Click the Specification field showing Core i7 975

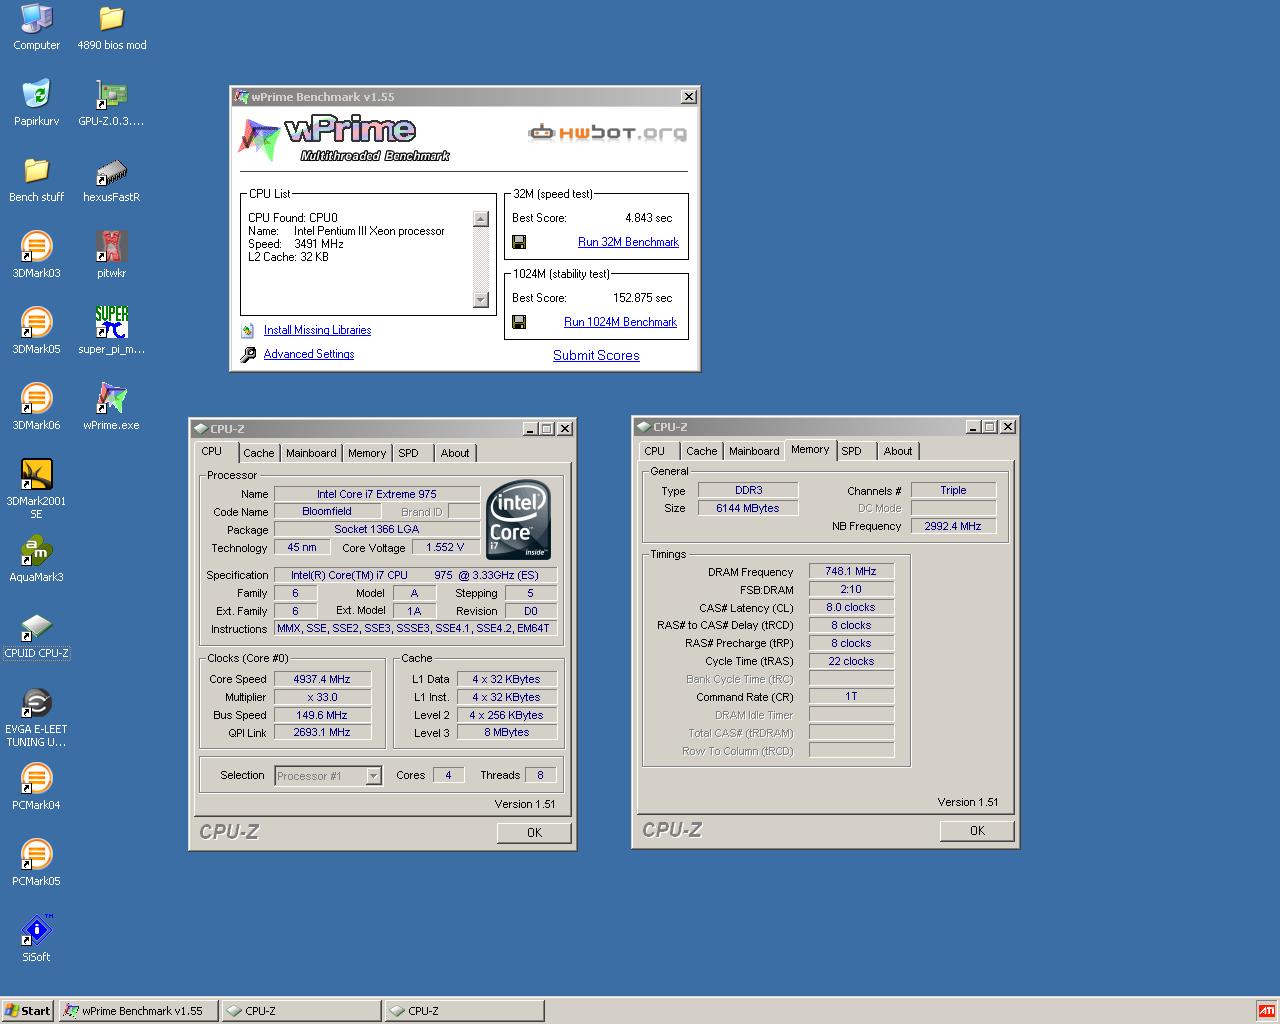(416, 575)
